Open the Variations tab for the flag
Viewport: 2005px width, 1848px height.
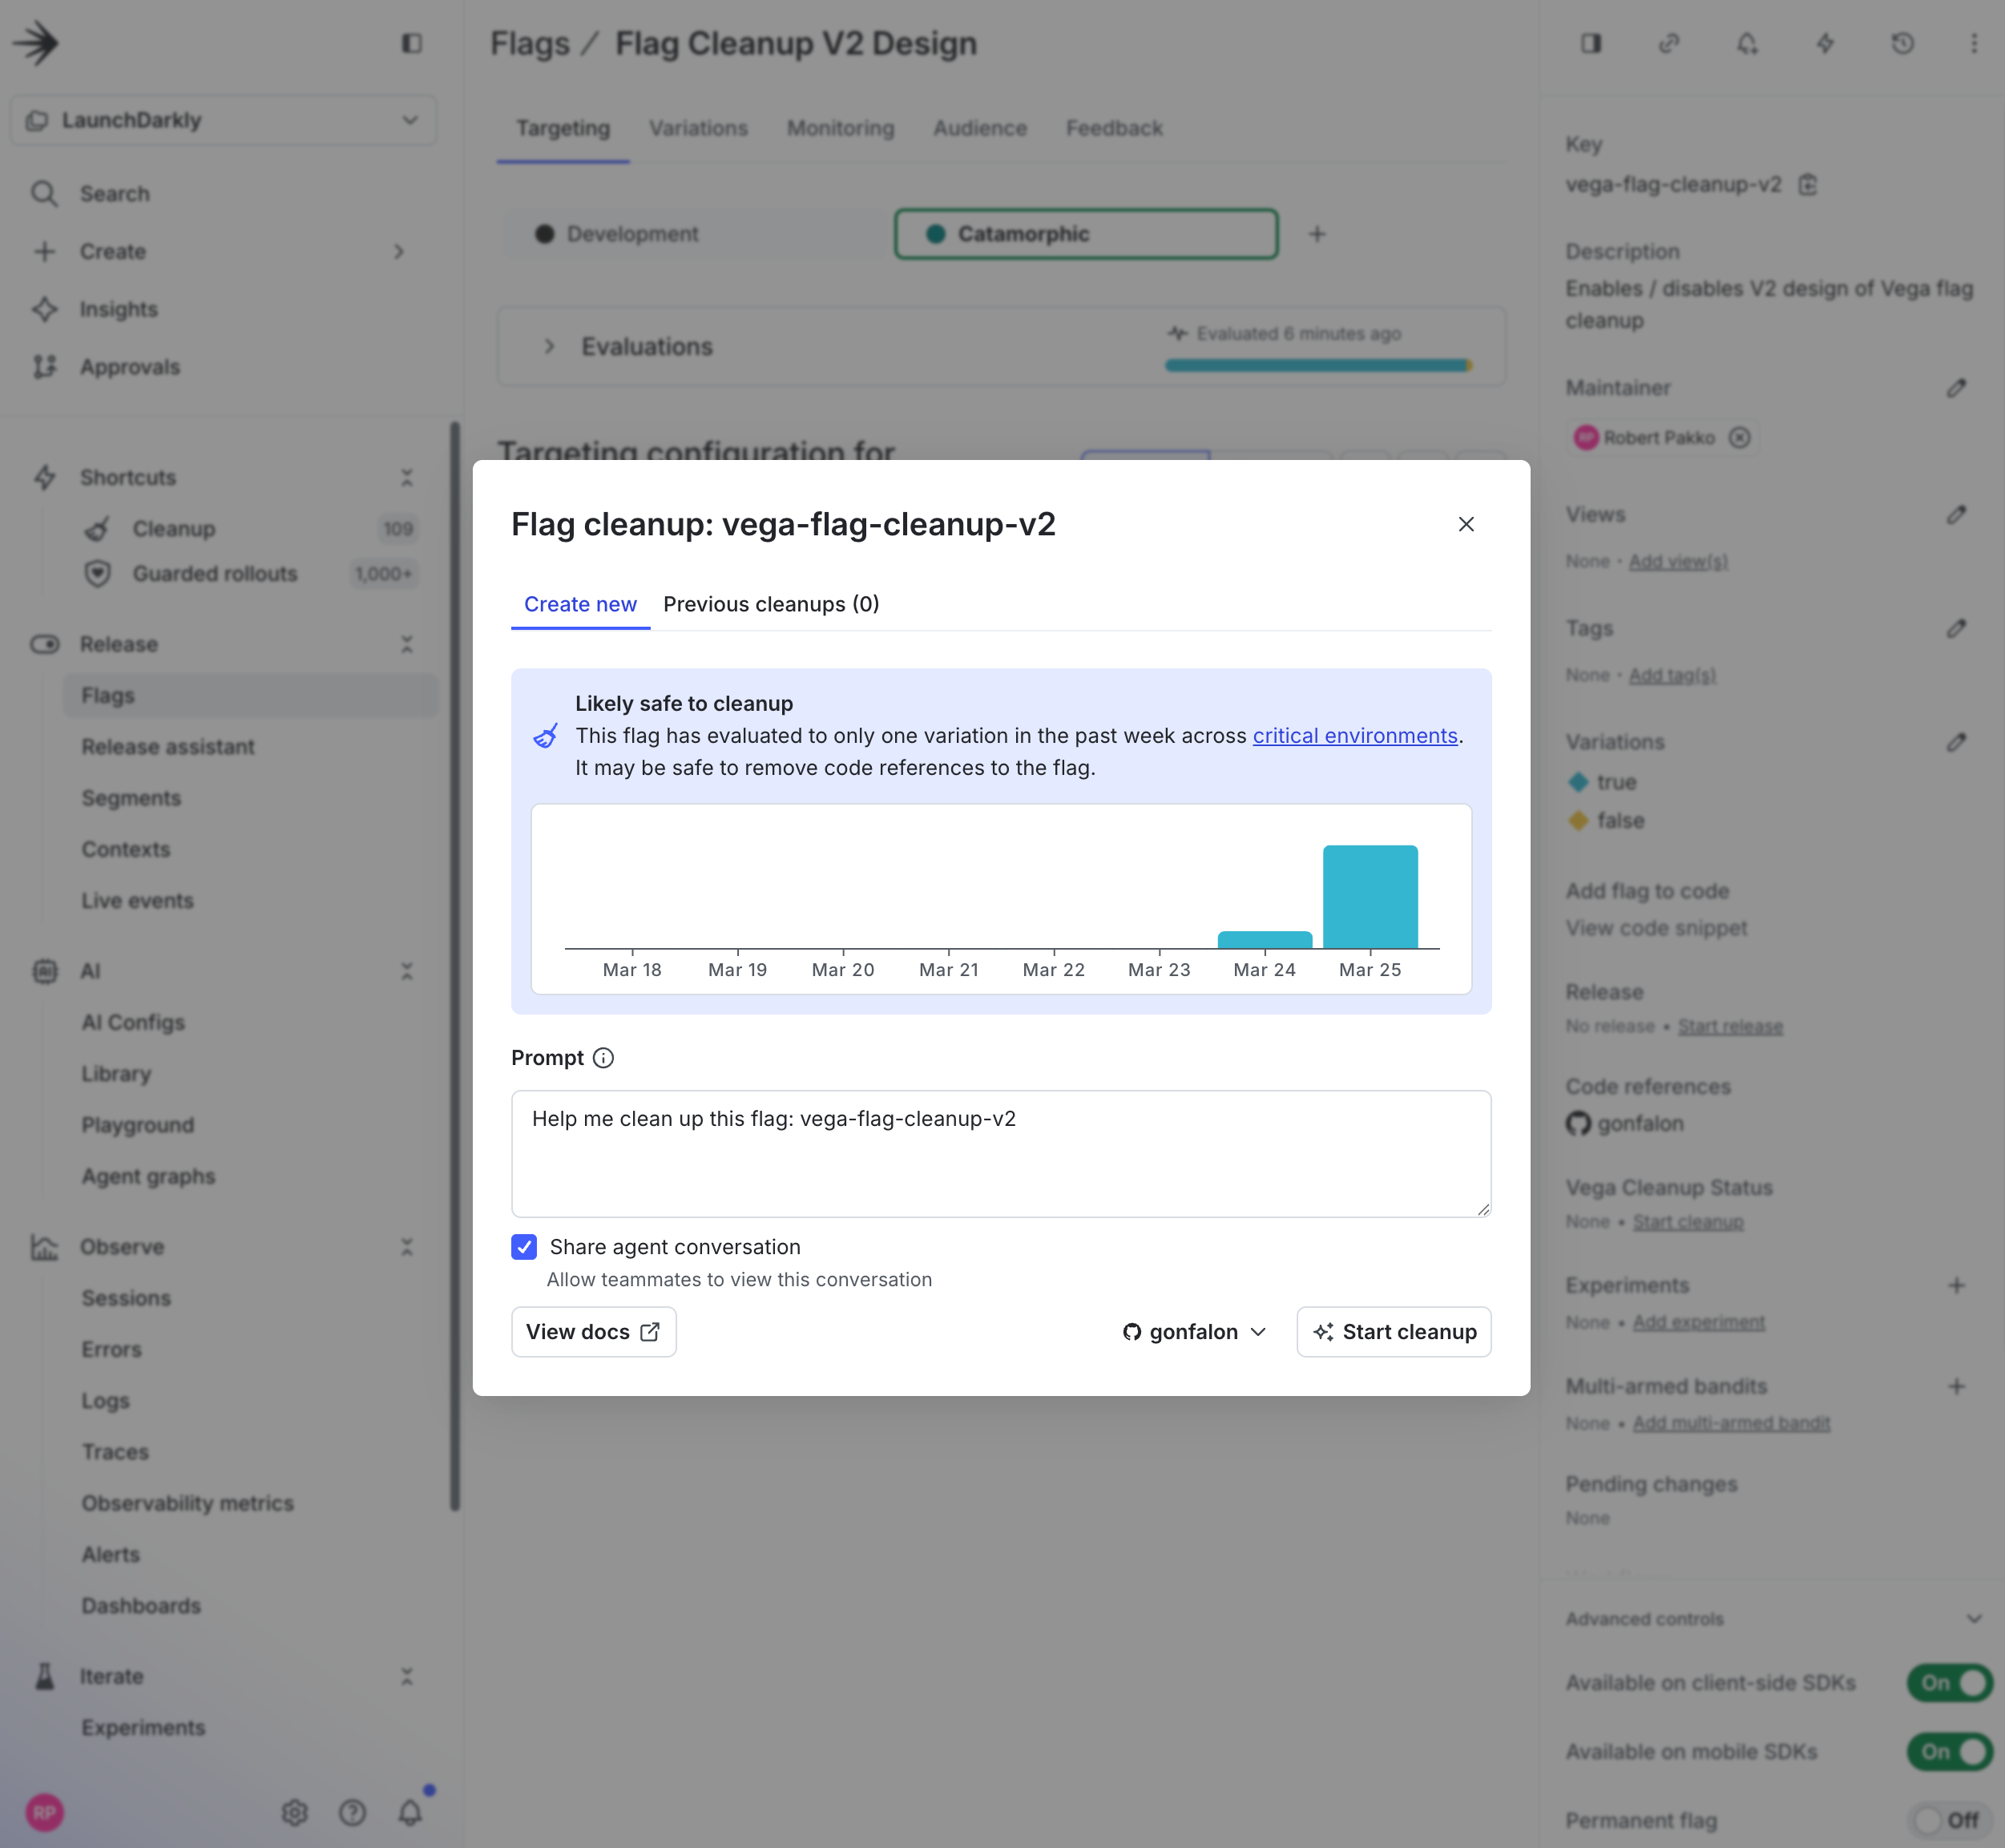[x=698, y=128]
